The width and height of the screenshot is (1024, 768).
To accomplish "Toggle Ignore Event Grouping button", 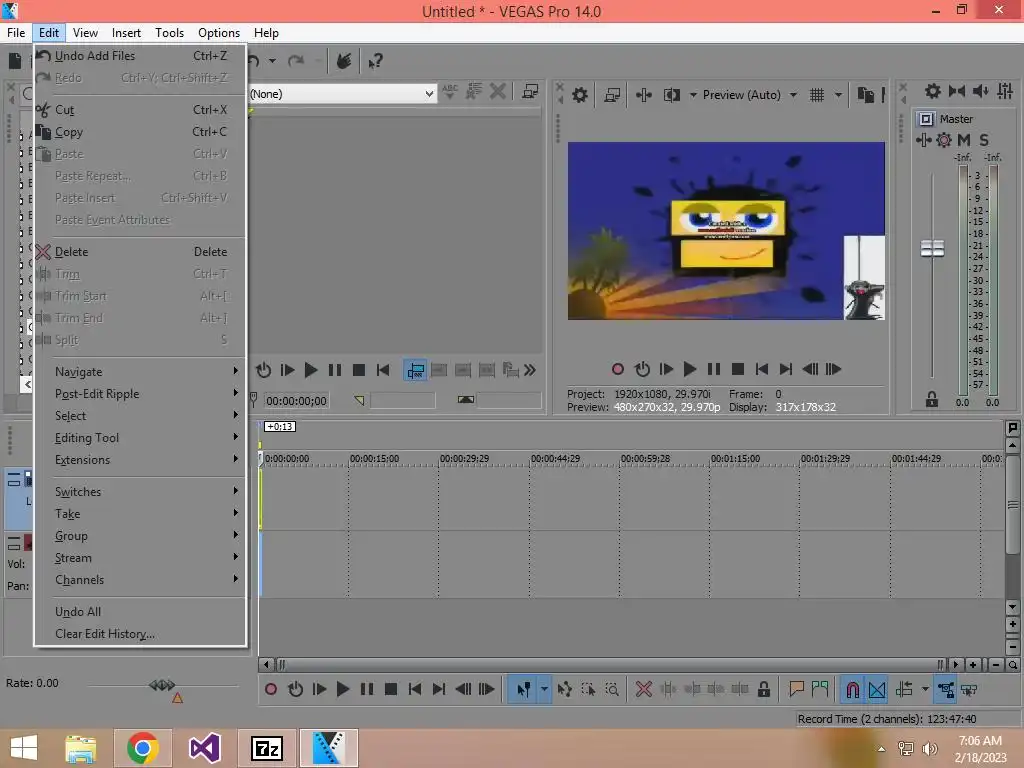I will coord(969,689).
